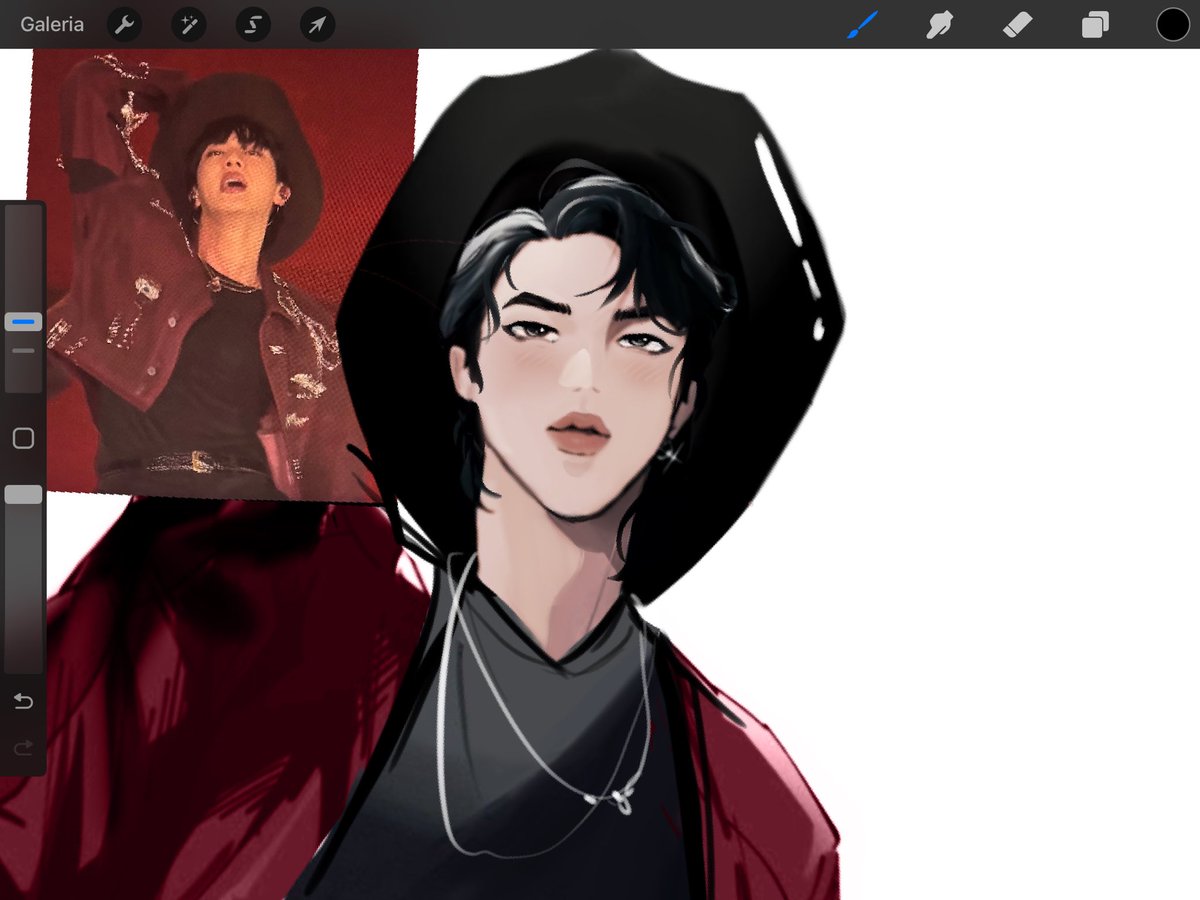Click the brush size slider handle
Screen dimensions: 1200x900
pyautogui.click(x=23, y=322)
